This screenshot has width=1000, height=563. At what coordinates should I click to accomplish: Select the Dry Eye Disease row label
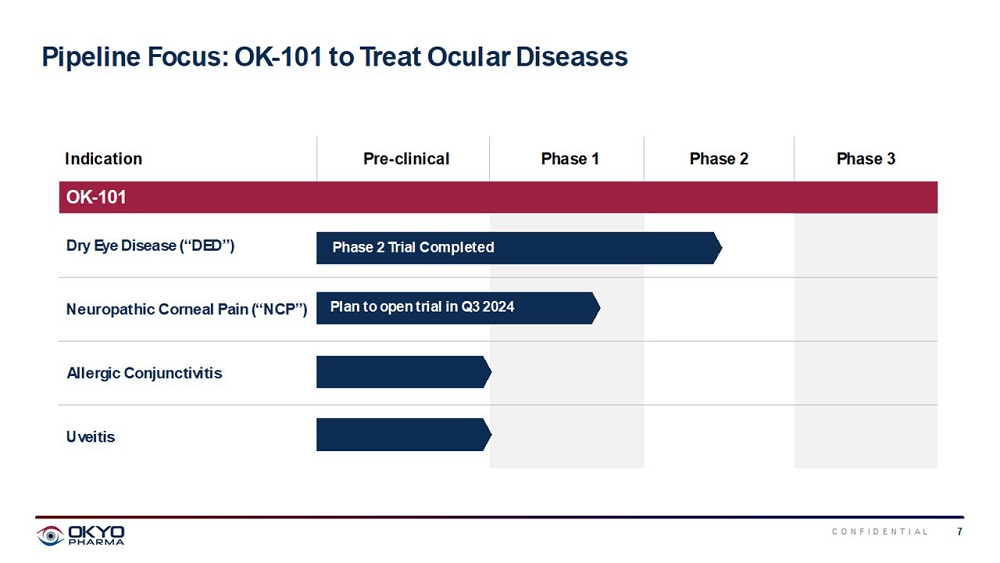pyautogui.click(x=150, y=246)
